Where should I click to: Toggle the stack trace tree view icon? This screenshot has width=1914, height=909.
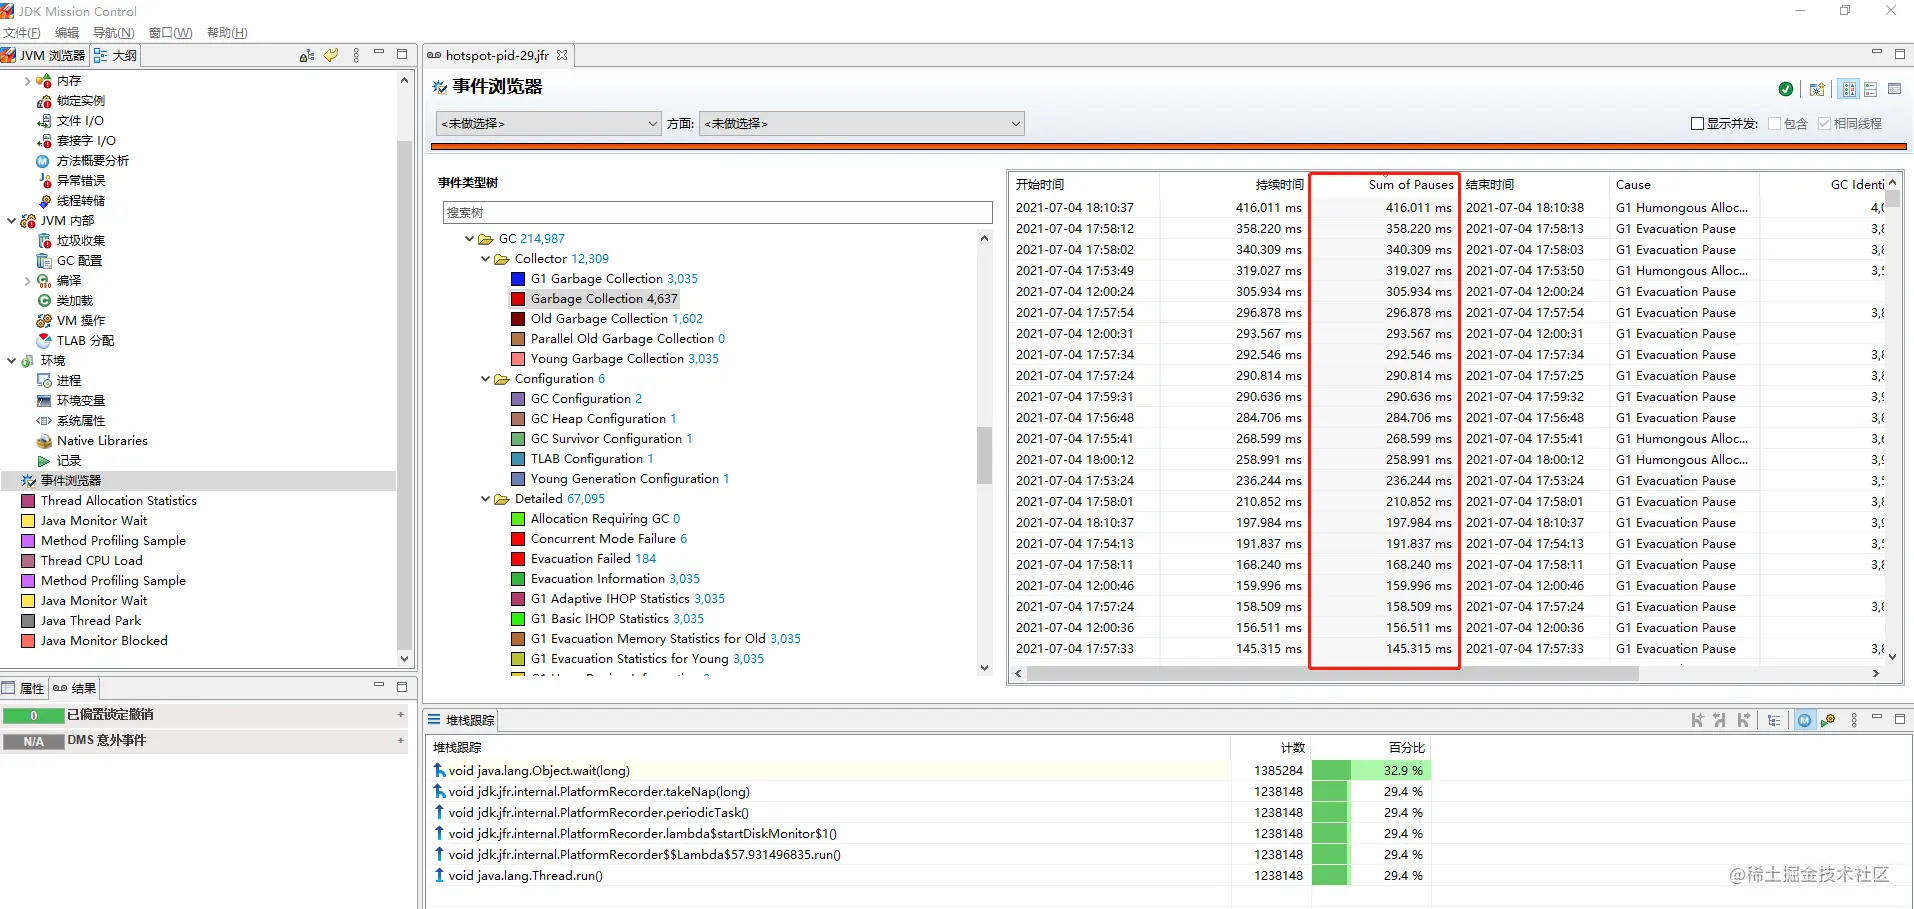pyautogui.click(x=1774, y=720)
